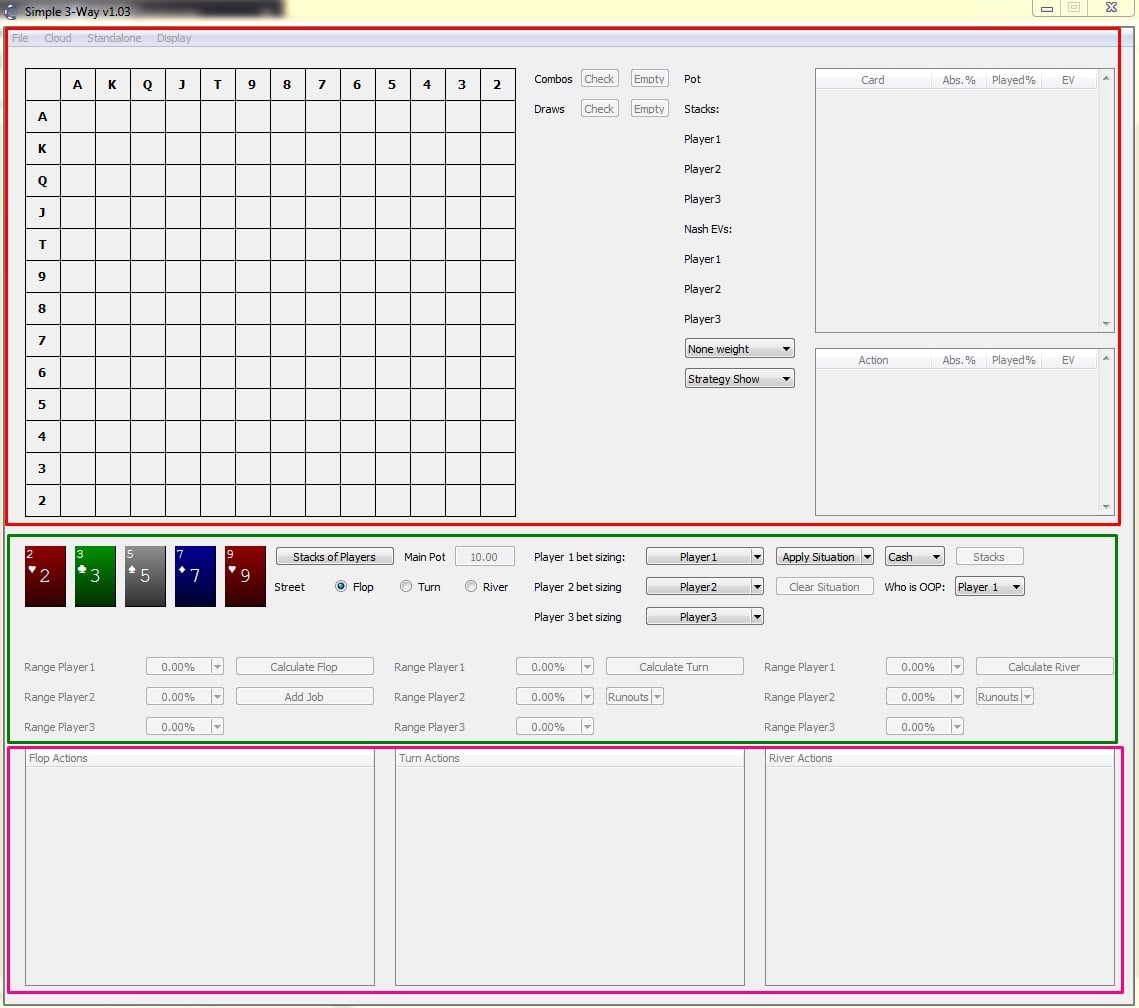Select the 7 of diamonds board card
This screenshot has width=1139, height=1008.
(194, 576)
